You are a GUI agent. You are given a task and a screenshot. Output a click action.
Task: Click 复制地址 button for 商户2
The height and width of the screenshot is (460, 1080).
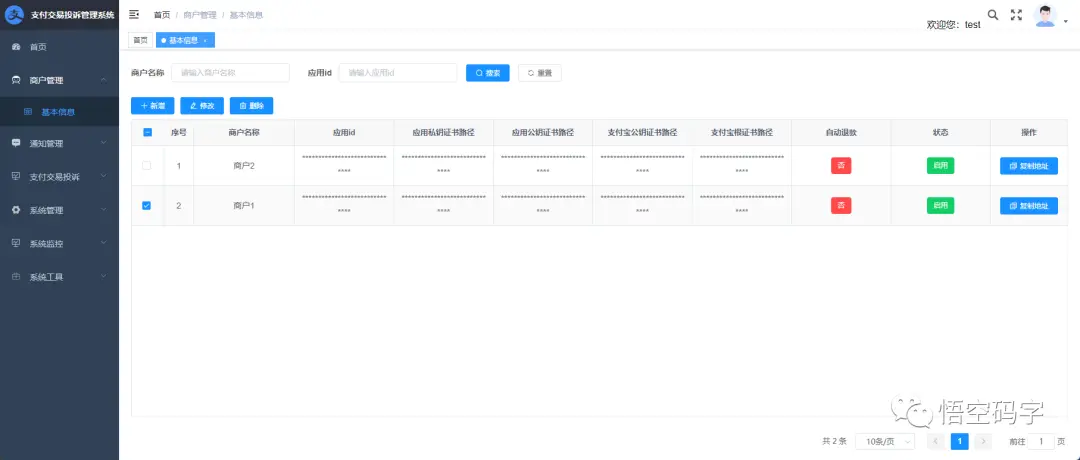coord(1029,166)
